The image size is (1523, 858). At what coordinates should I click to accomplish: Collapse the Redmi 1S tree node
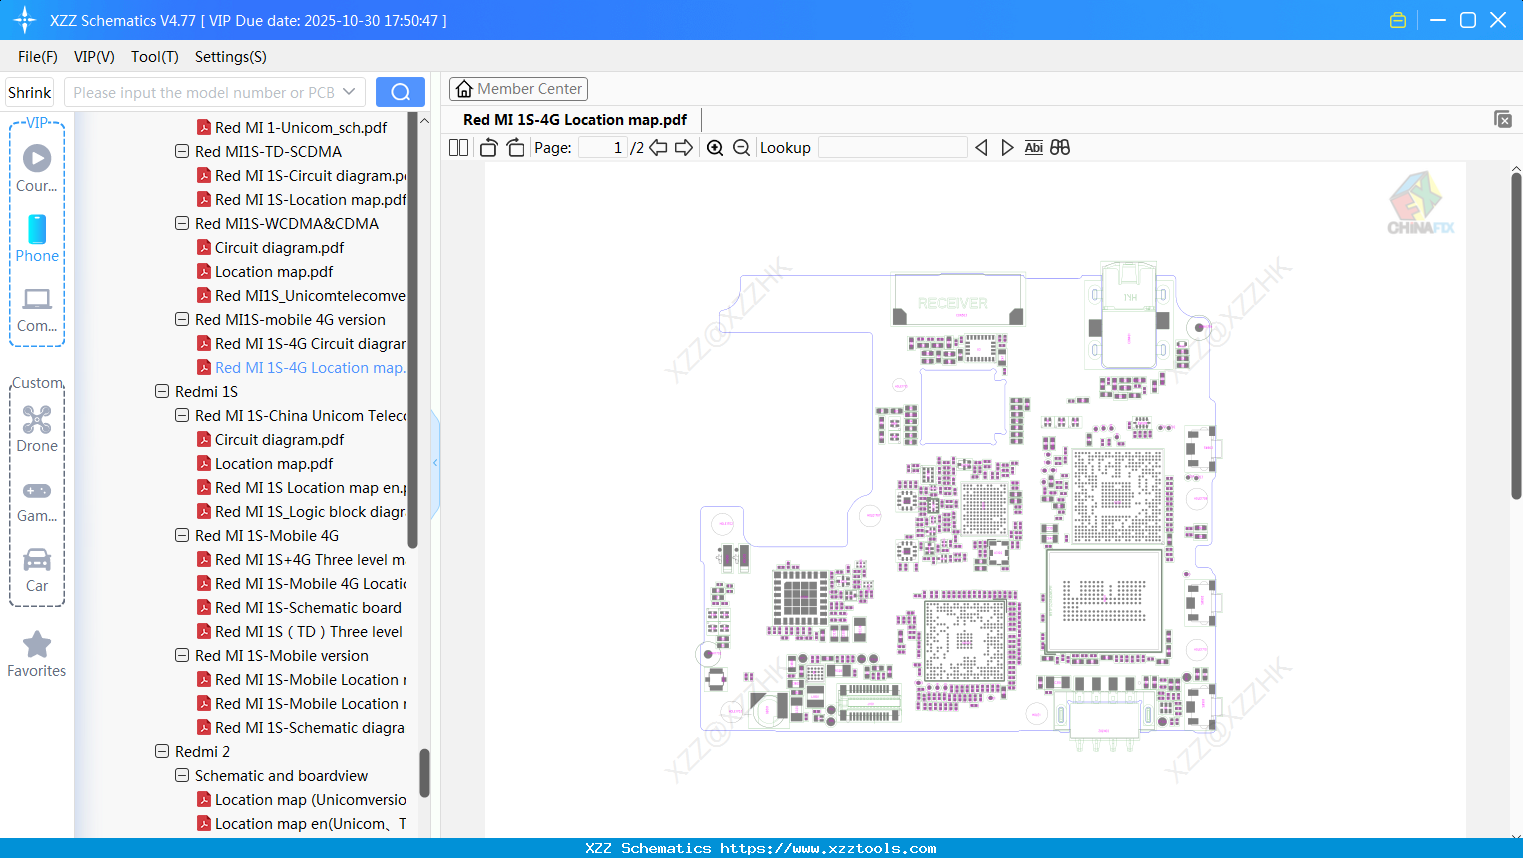tap(162, 391)
